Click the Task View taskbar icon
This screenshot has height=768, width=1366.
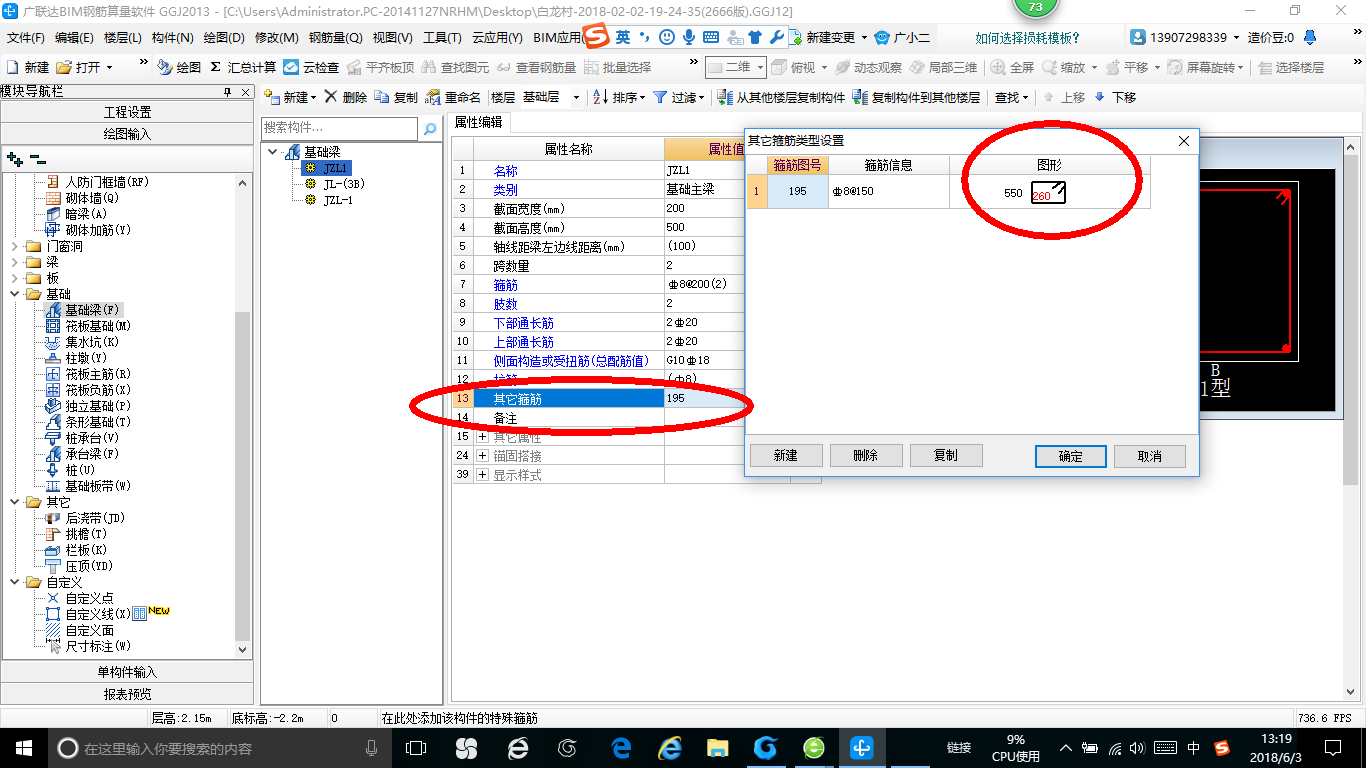tap(416, 748)
